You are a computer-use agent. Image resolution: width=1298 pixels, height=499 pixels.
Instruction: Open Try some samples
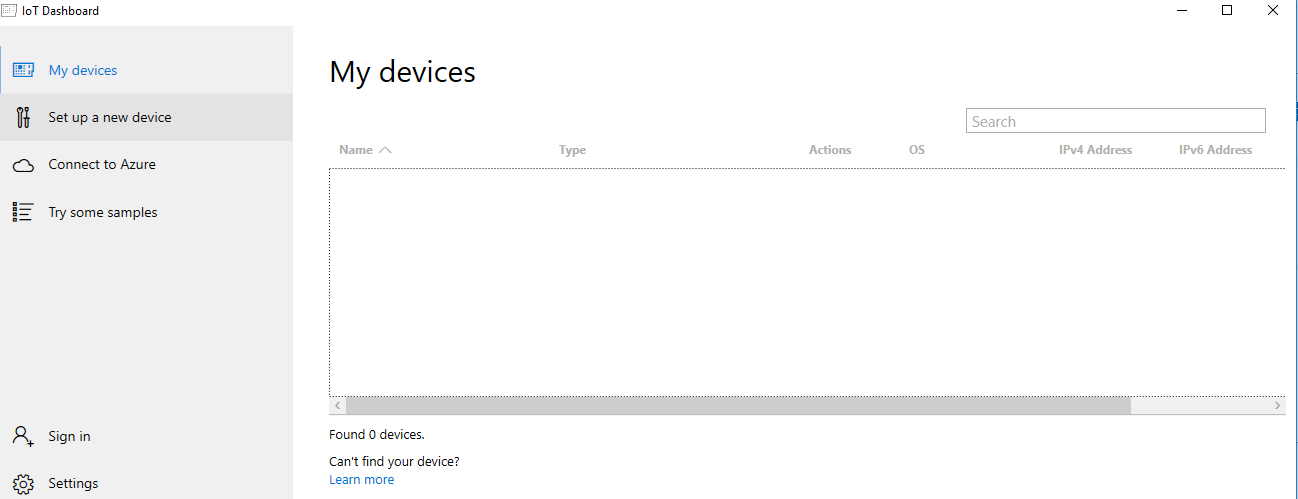[x=146, y=212]
